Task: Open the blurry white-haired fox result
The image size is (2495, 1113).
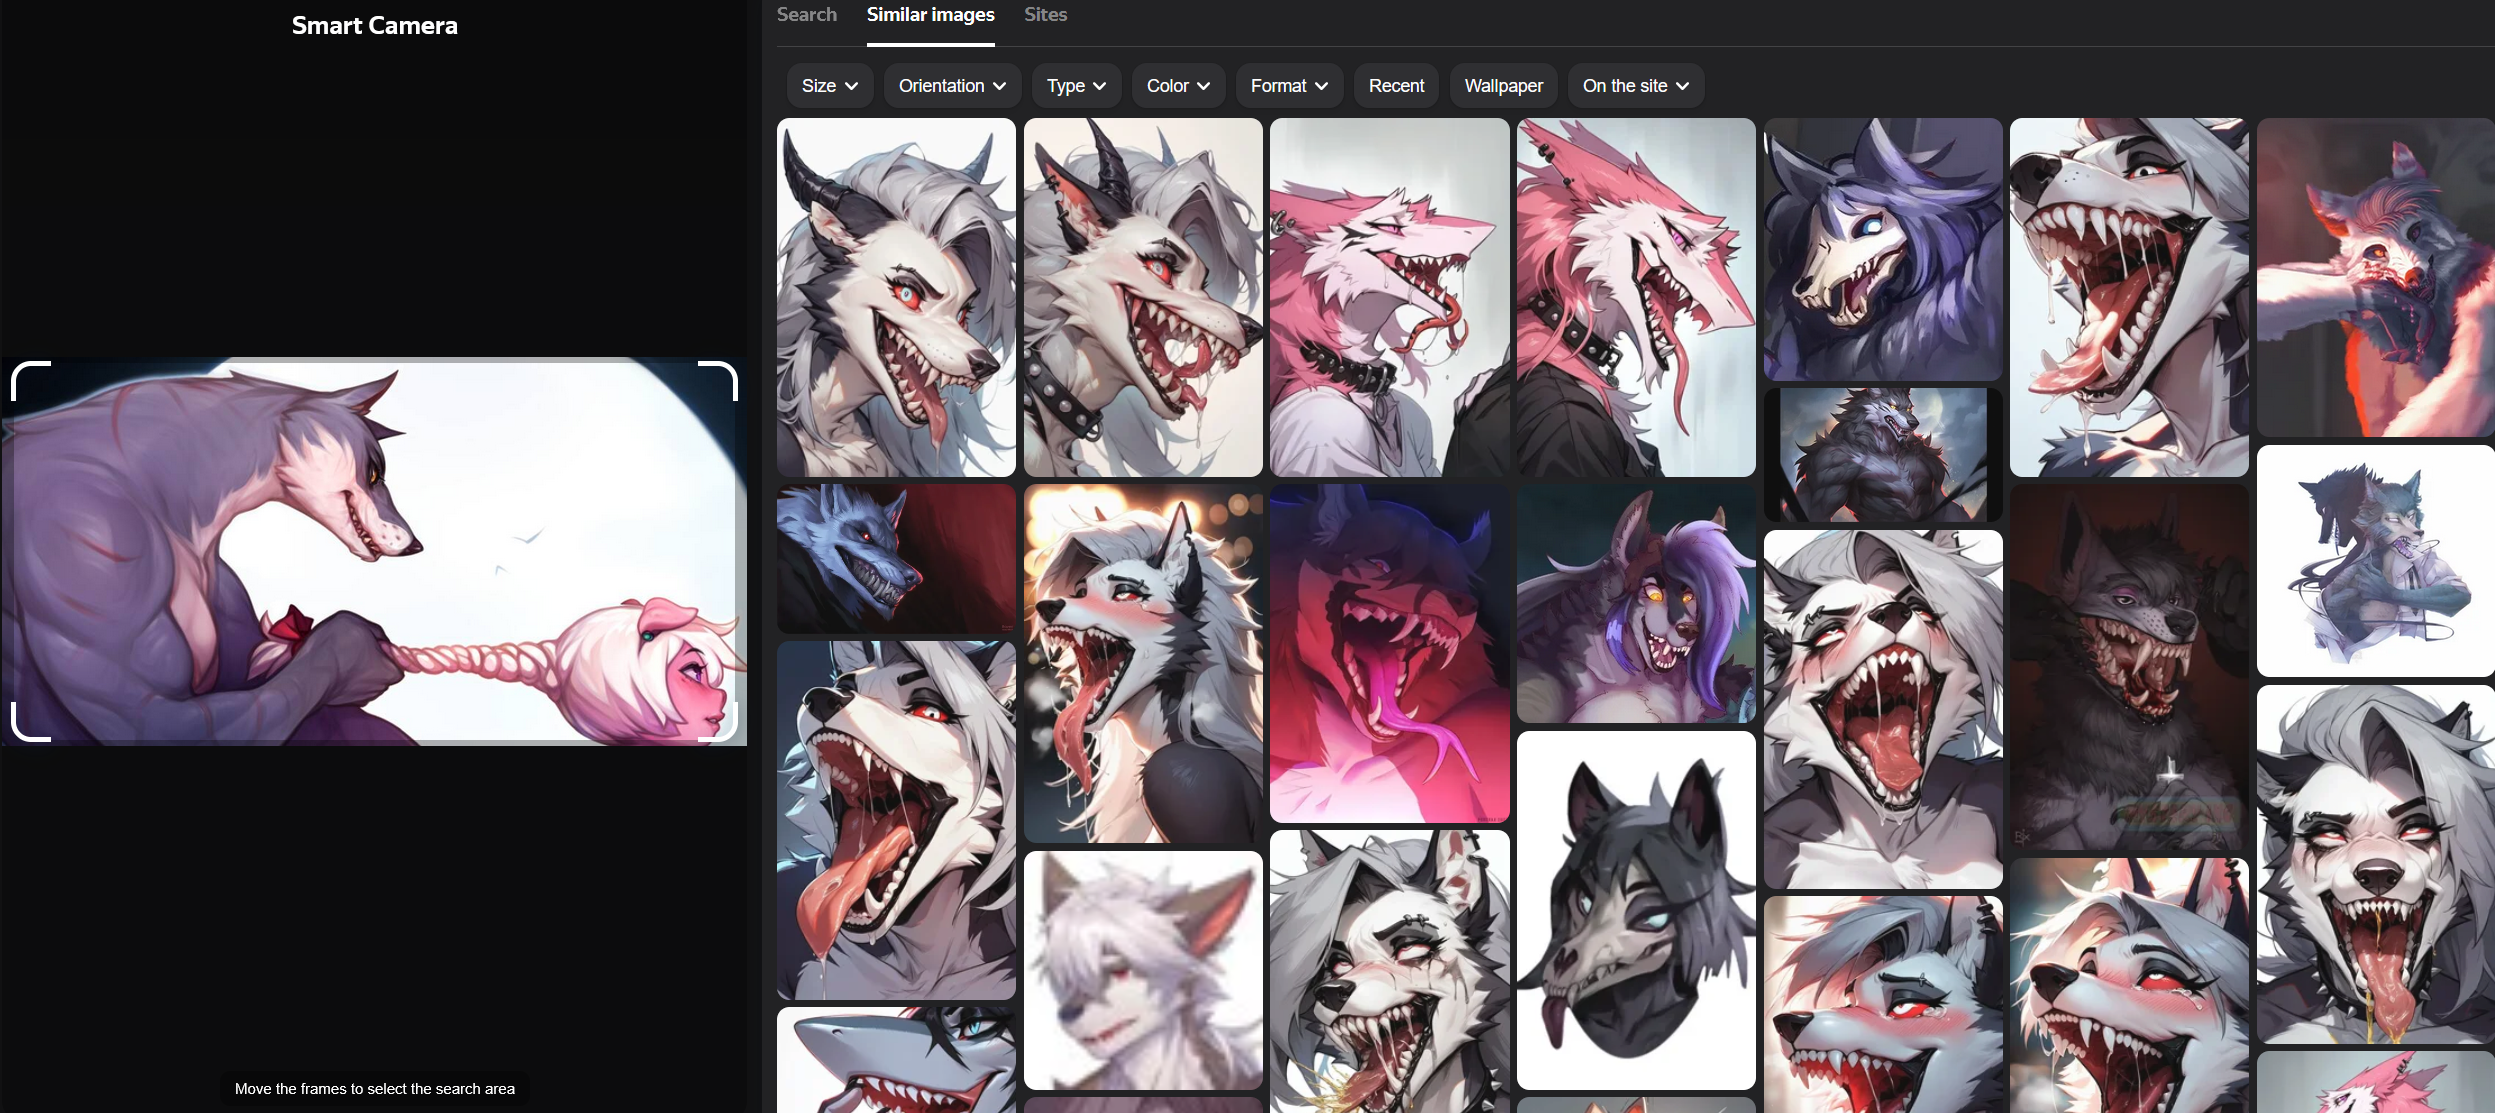Action: click(1143, 970)
